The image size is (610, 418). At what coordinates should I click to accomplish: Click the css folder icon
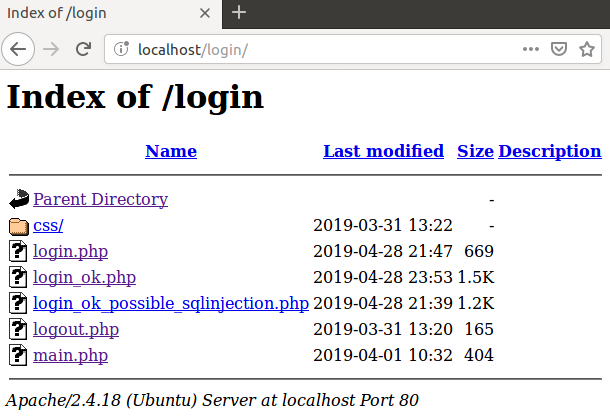(x=19, y=227)
